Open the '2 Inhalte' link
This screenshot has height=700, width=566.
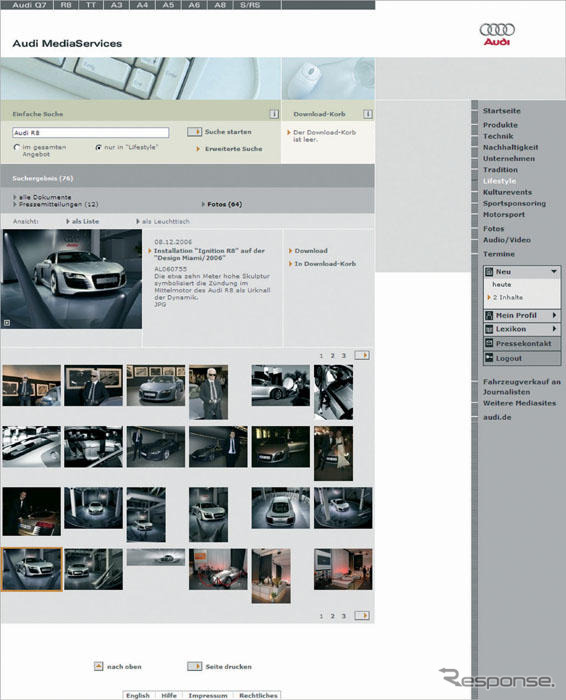point(508,297)
